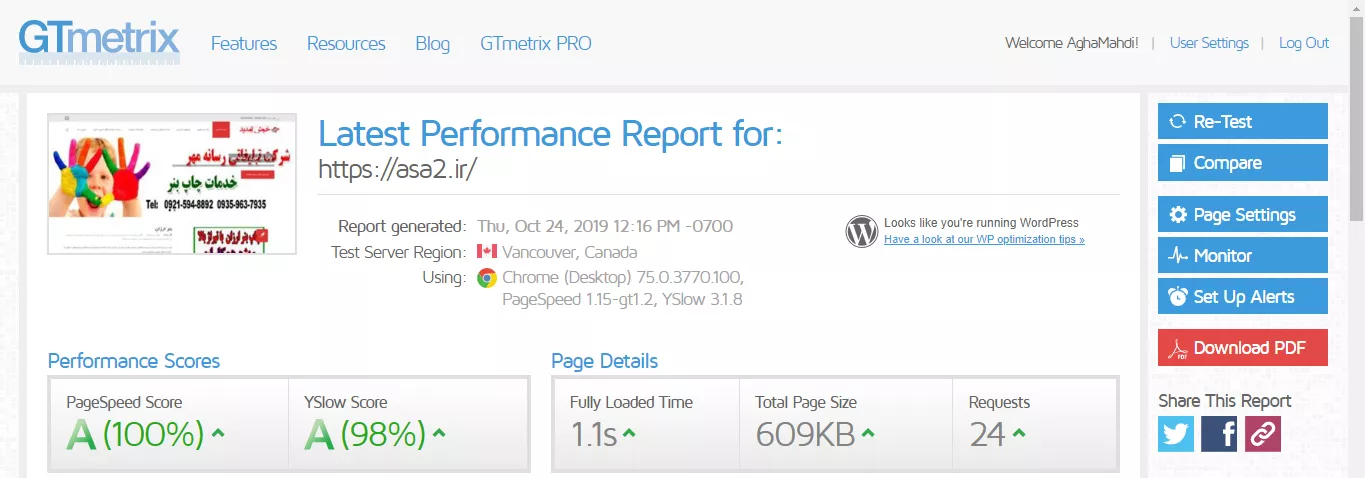Click the Vancouver, Canada region text
1366x478 pixels.
[x=570, y=252]
